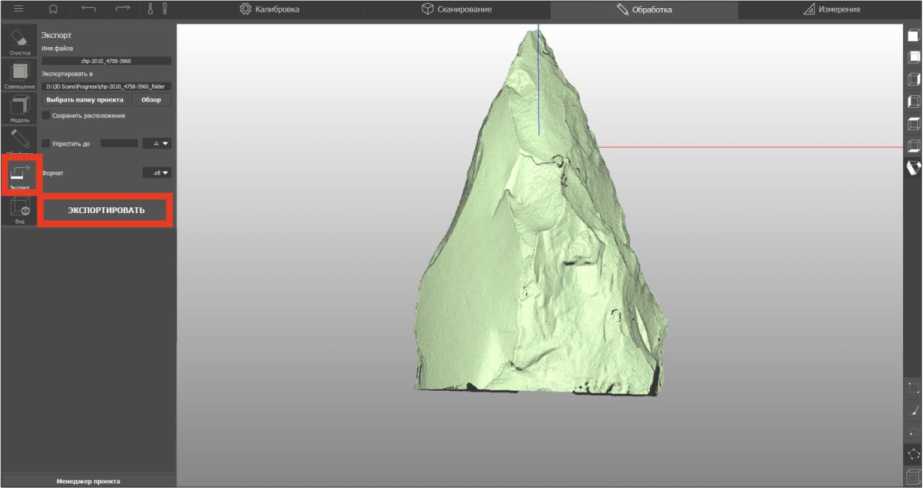The image size is (923, 488).
Task: Open the hamburger main menu
Action: click(18, 9)
